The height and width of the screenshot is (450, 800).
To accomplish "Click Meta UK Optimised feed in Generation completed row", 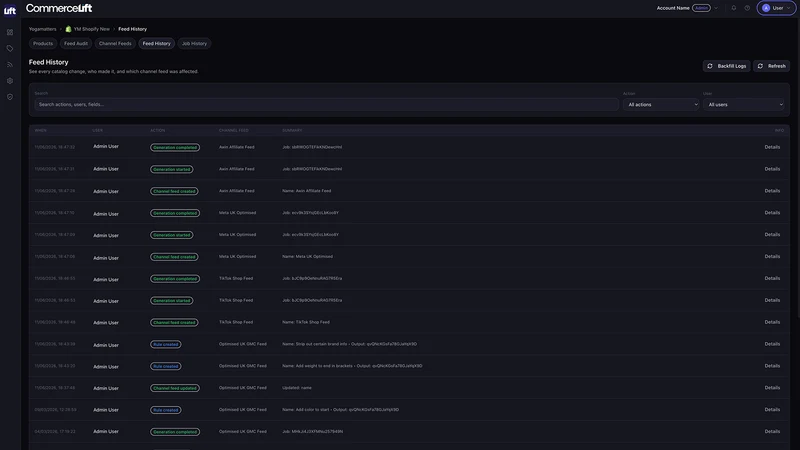I will pos(238,213).
